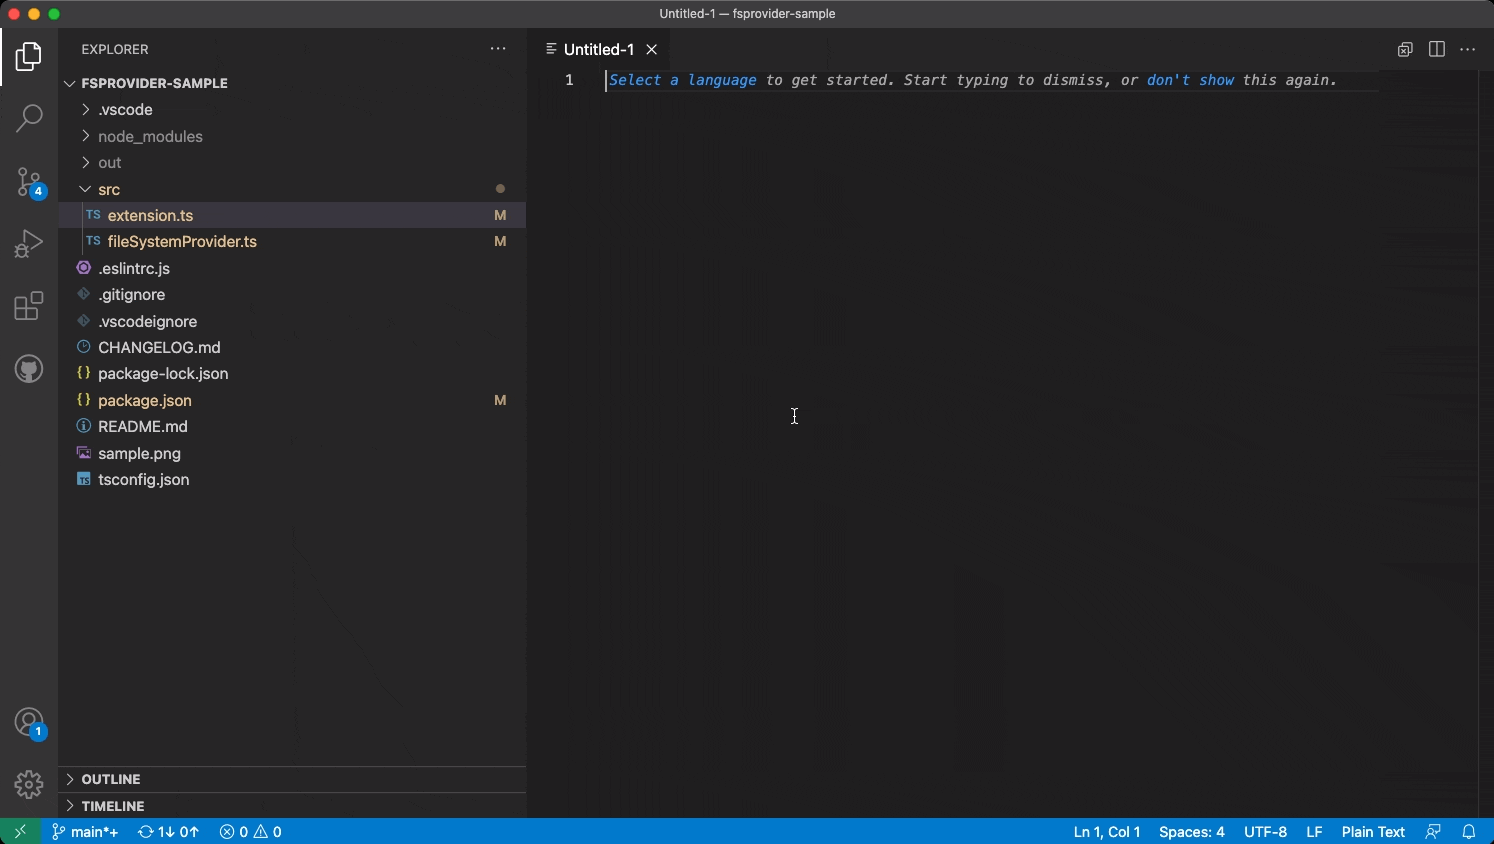The image size is (1494, 844).
Task: Open the Source Control view showing 4 changes
Action: point(29,181)
